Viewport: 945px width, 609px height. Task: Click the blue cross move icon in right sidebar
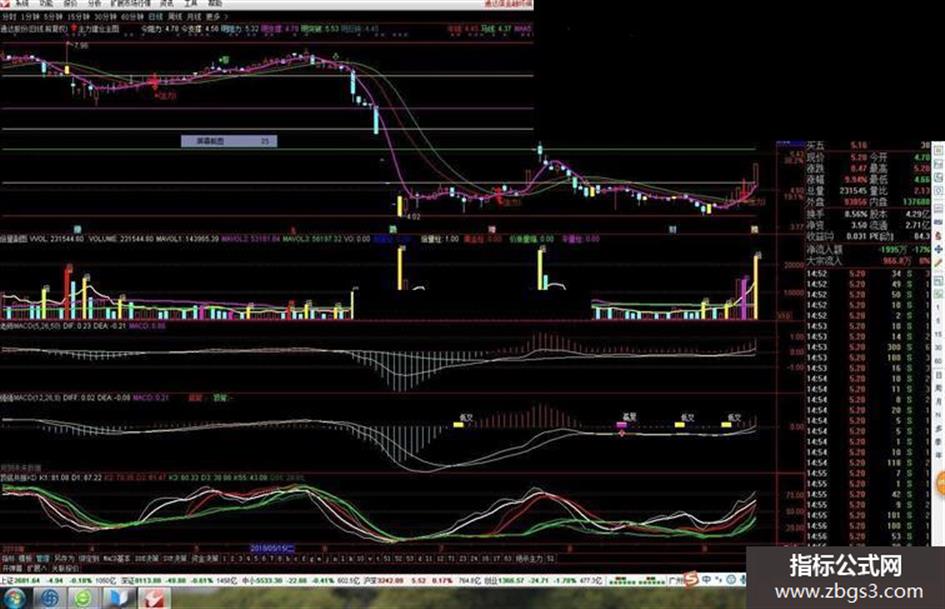938,249
